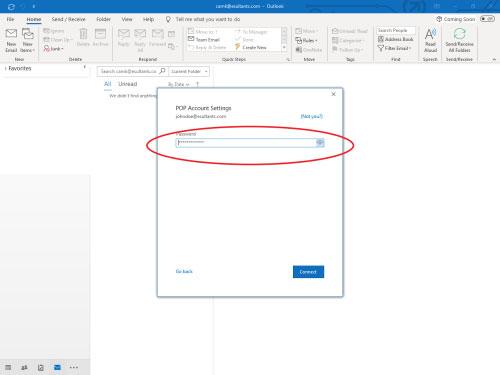Image resolution: width=500 pixels, height=375 pixels.
Task: Open the Rules dropdown
Action: [x=307, y=41]
